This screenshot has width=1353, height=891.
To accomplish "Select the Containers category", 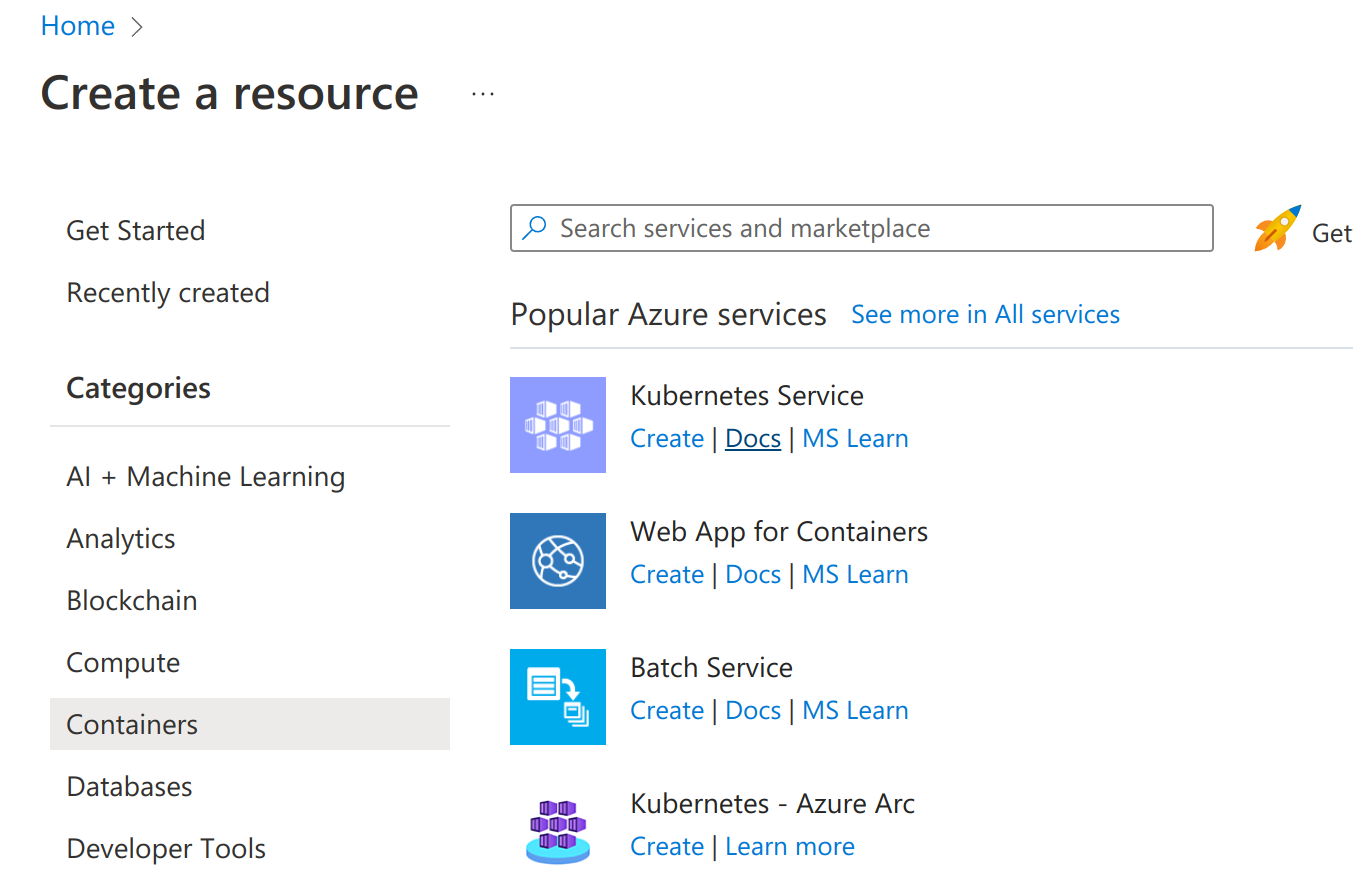I will coord(250,724).
